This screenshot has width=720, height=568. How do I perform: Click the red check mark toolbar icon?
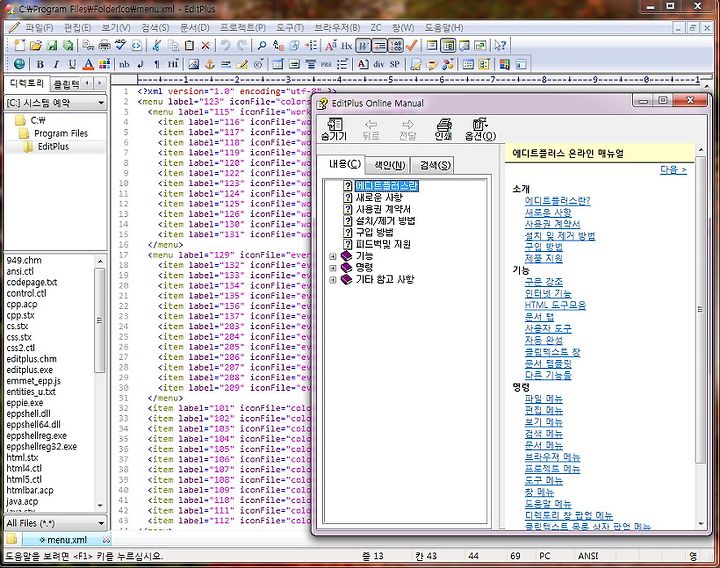[411, 45]
